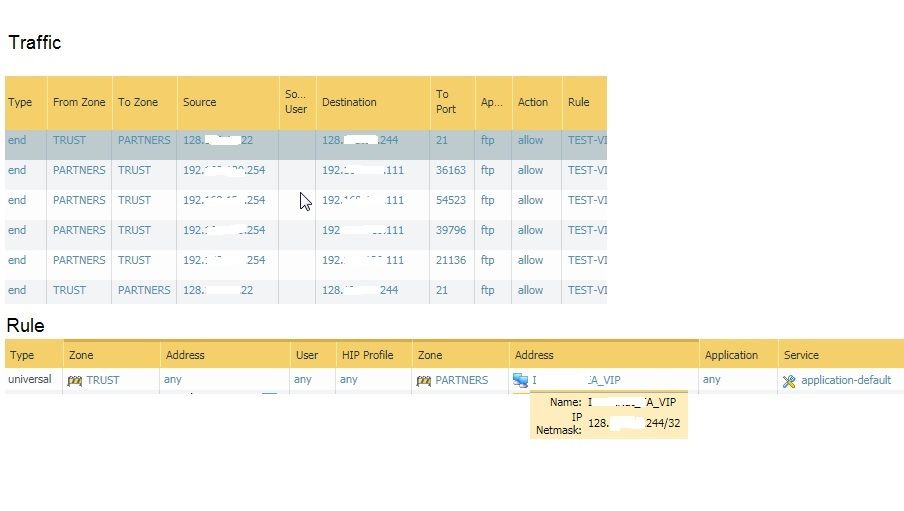This screenshot has width=904, height=511.
Task: Click the PARTNERS zone icon in the rule row
Action: pos(423,381)
